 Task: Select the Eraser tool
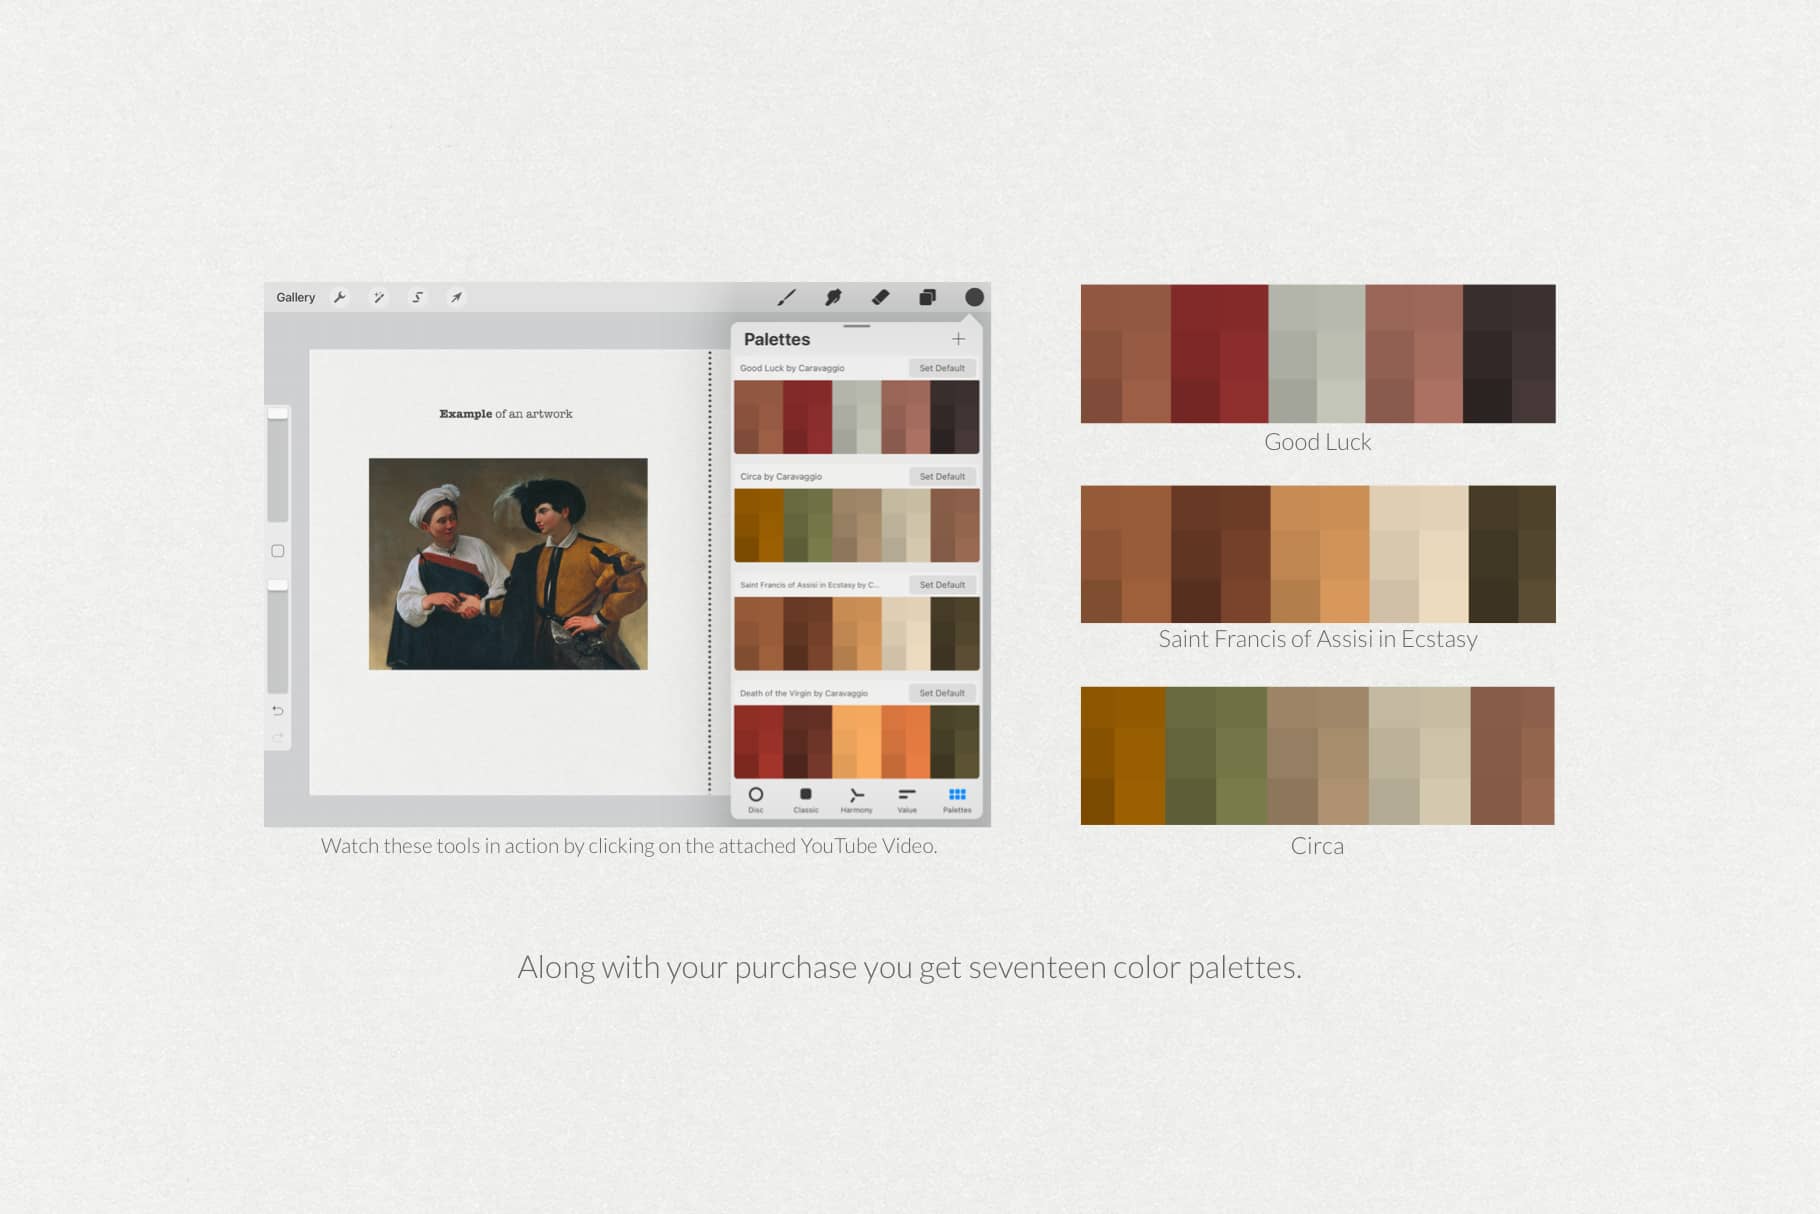[880, 297]
